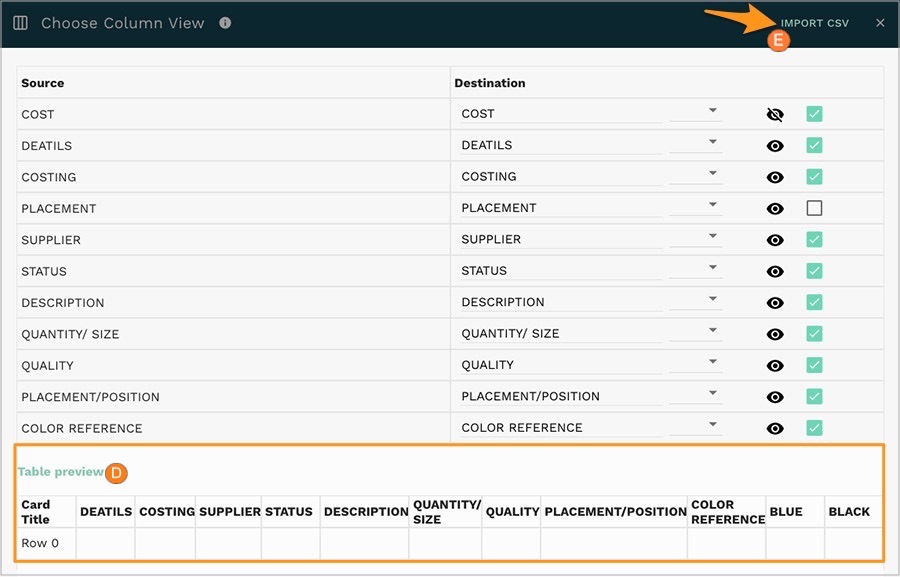This screenshot has width=900, height=577.
Task: Toggle visibility of the SUPPLIER row eye icon
Action: [x=775, y=240]
